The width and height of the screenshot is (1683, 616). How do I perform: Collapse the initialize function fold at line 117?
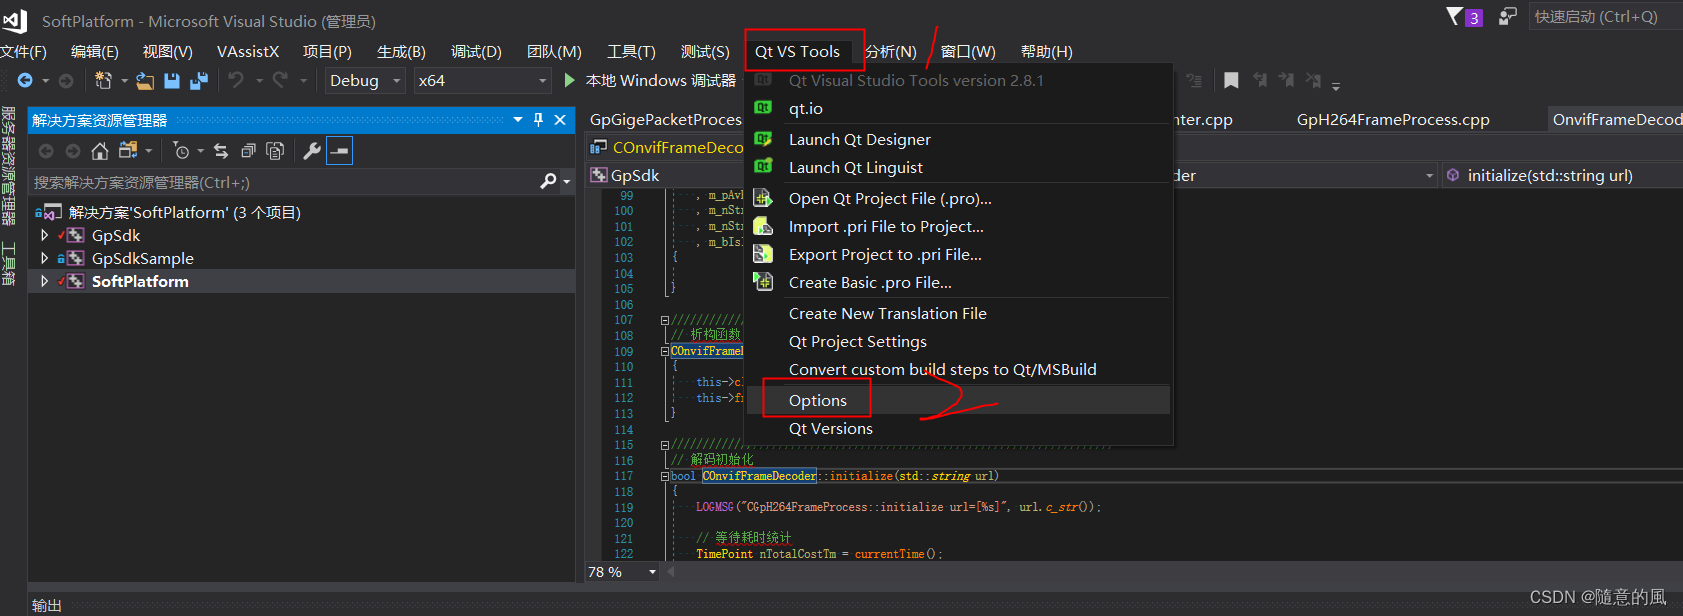coord(665,476)
